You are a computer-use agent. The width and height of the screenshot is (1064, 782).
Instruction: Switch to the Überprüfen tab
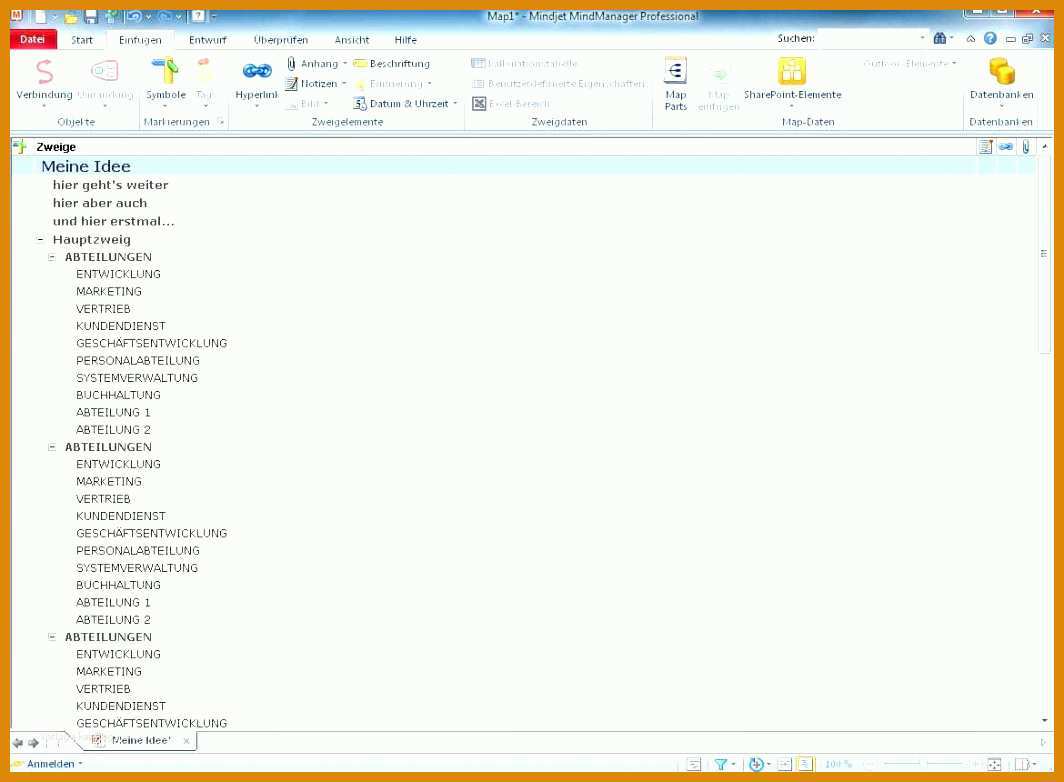[x=281, y=40]
